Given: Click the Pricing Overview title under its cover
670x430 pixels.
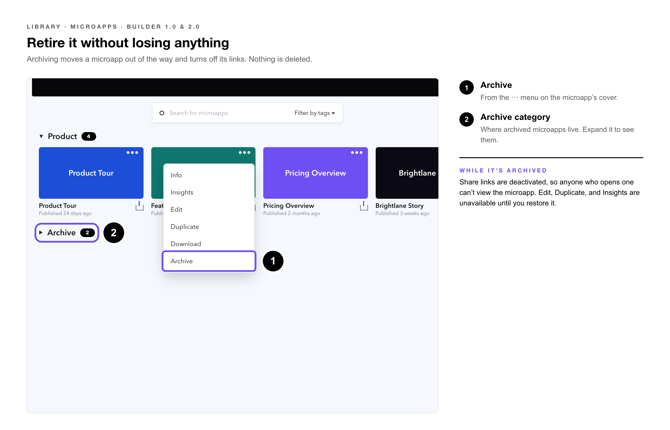Looking at the screenshot, I should (288, 206).
